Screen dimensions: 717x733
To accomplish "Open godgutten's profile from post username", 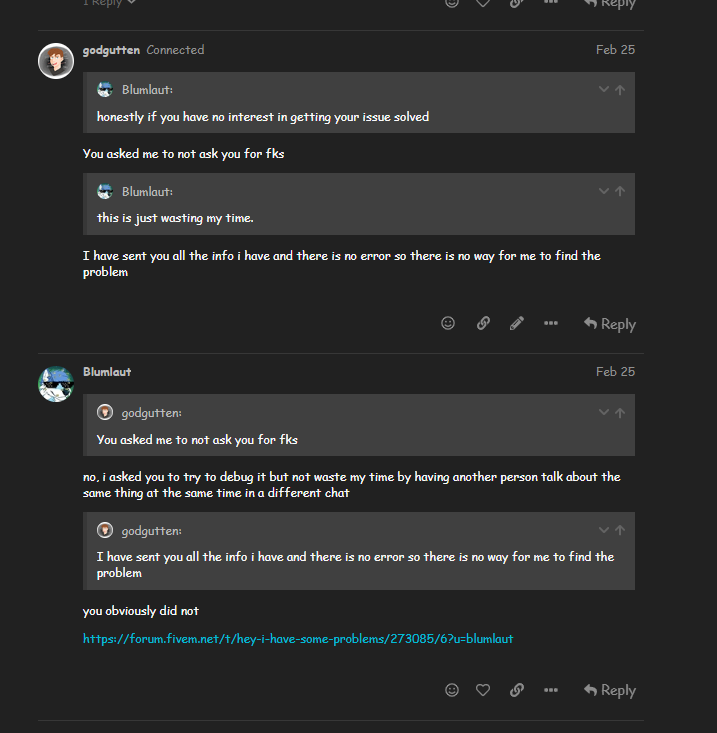I will (x=111, y=50).
